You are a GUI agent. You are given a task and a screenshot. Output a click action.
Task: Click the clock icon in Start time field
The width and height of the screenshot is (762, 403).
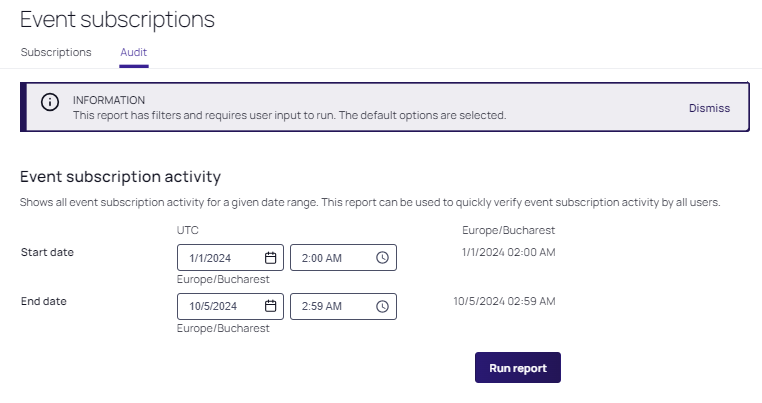(x=382, y=258)
